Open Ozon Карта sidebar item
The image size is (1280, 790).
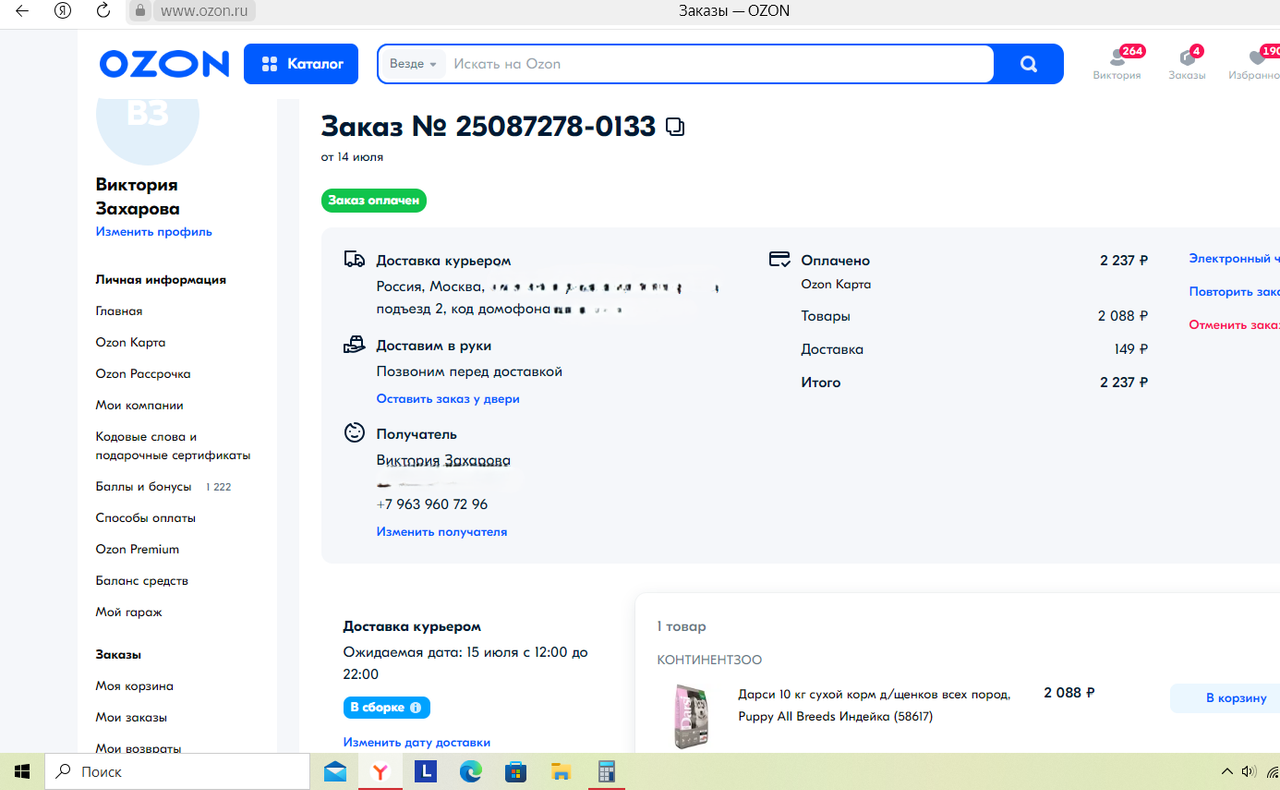[131, 342]
